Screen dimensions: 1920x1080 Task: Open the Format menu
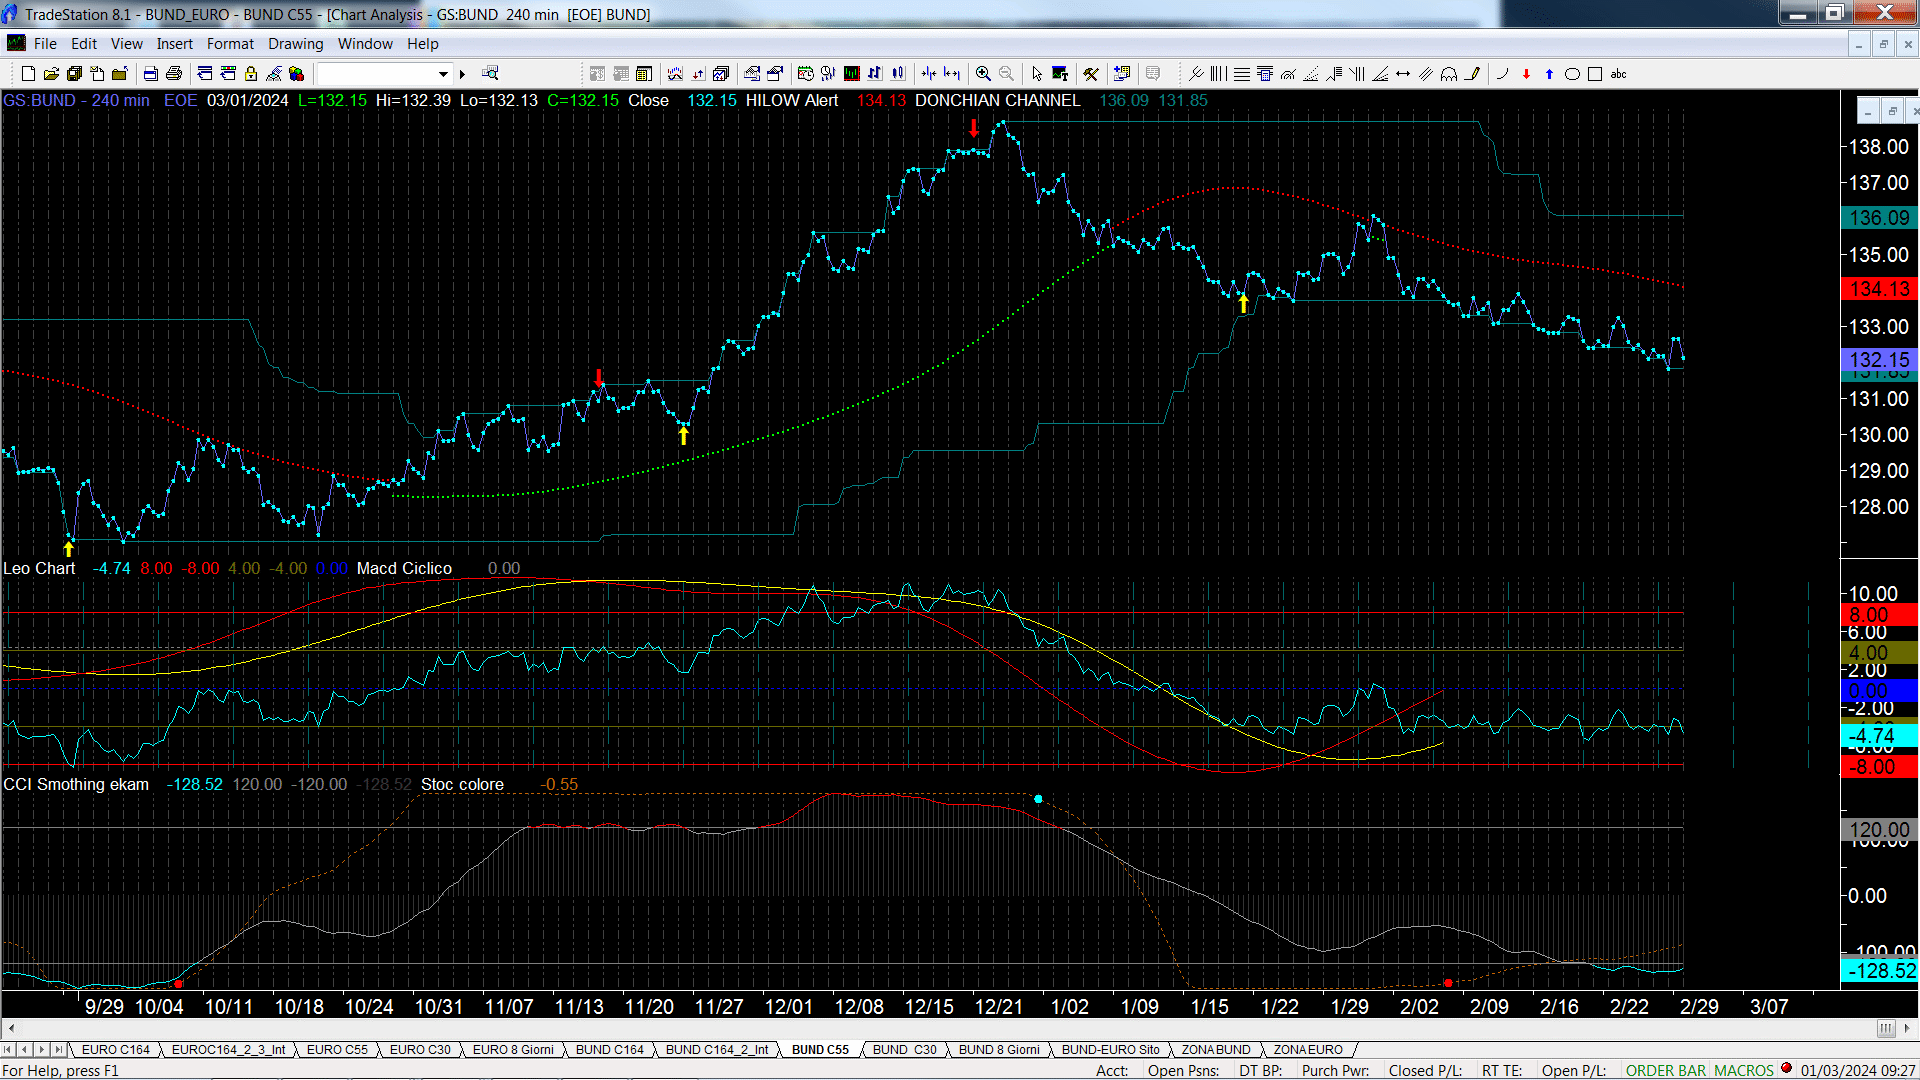tap(230, 44)
